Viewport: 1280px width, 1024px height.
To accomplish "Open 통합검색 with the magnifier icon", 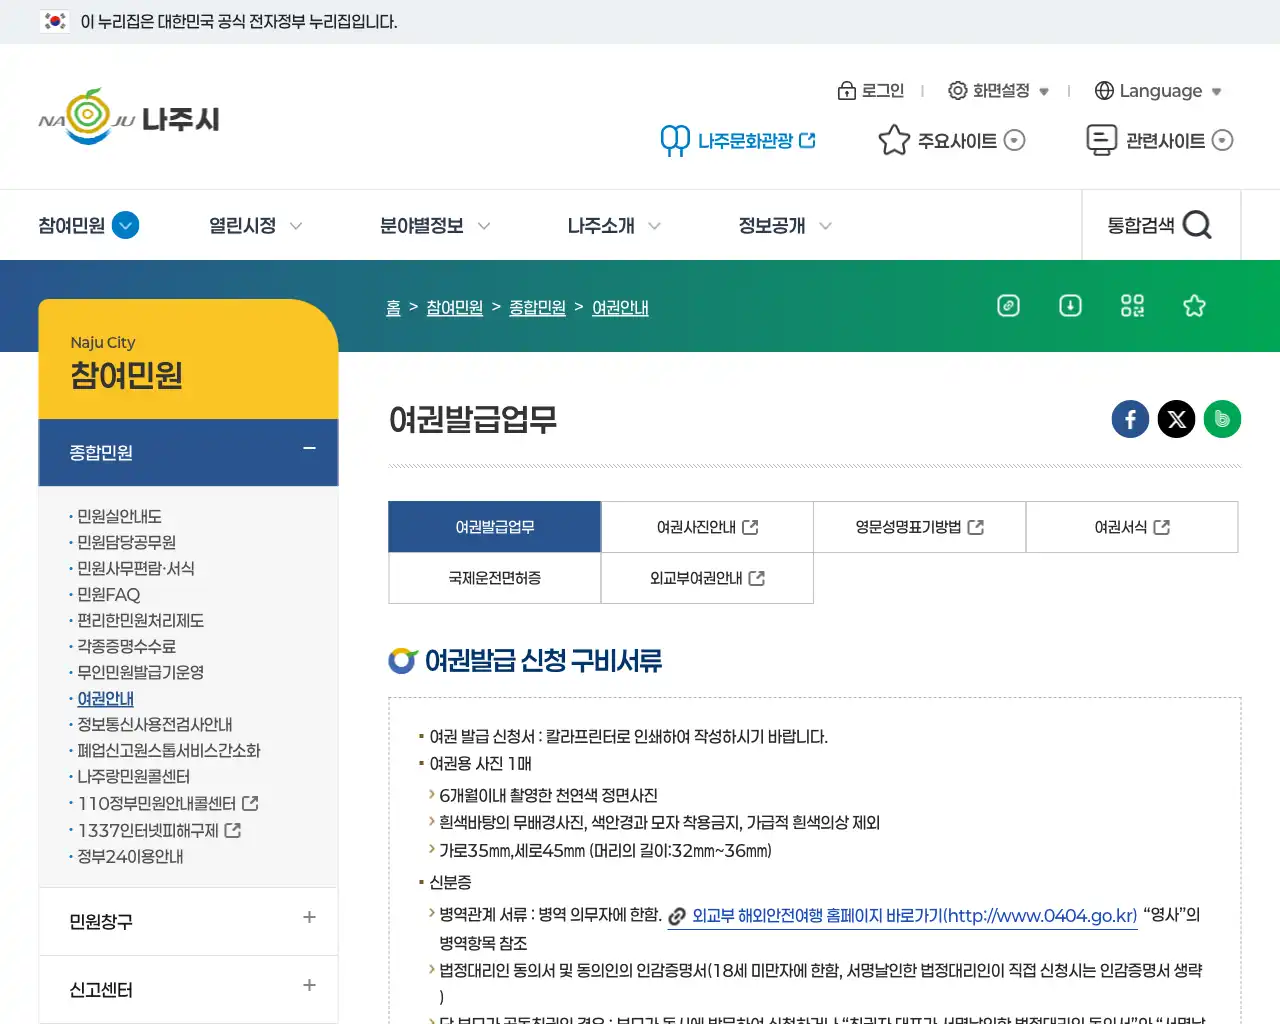I will point(1197,225).
